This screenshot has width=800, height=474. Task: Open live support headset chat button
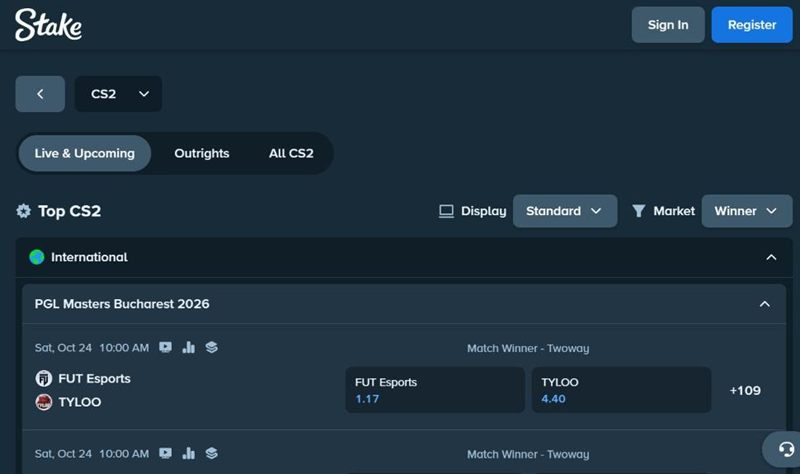point(786,449)
